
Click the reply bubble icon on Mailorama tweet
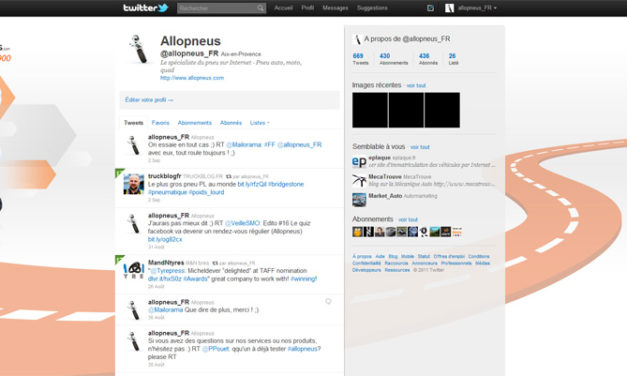pyautogui.click(x=328, y=302)
